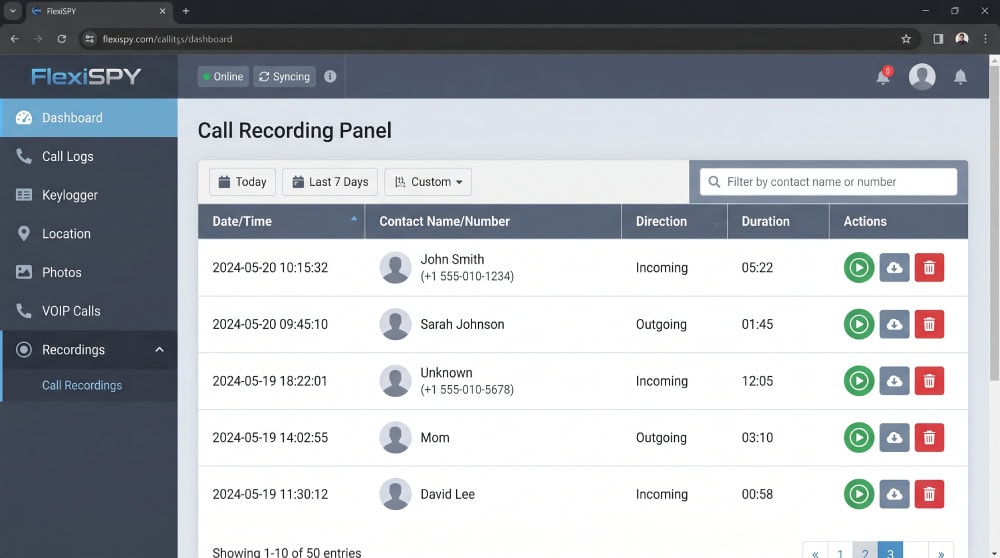Play the John Smith call recording

[858, 267]
